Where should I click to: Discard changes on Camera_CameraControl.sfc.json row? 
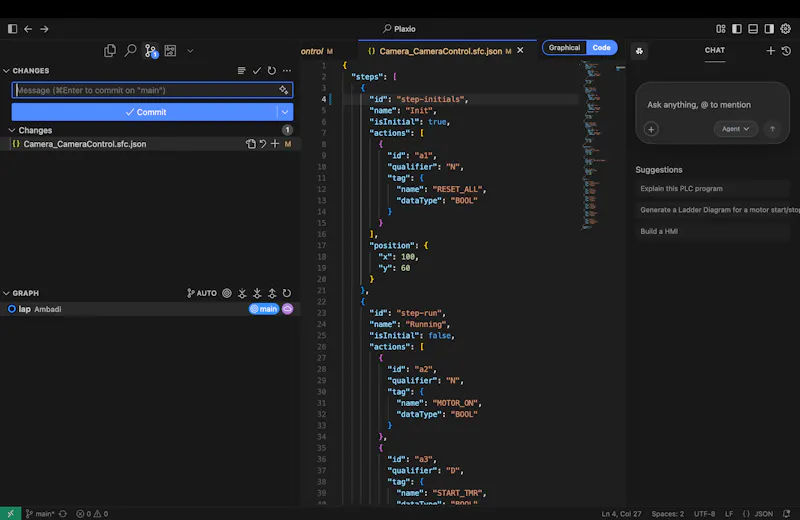(263, 144)
